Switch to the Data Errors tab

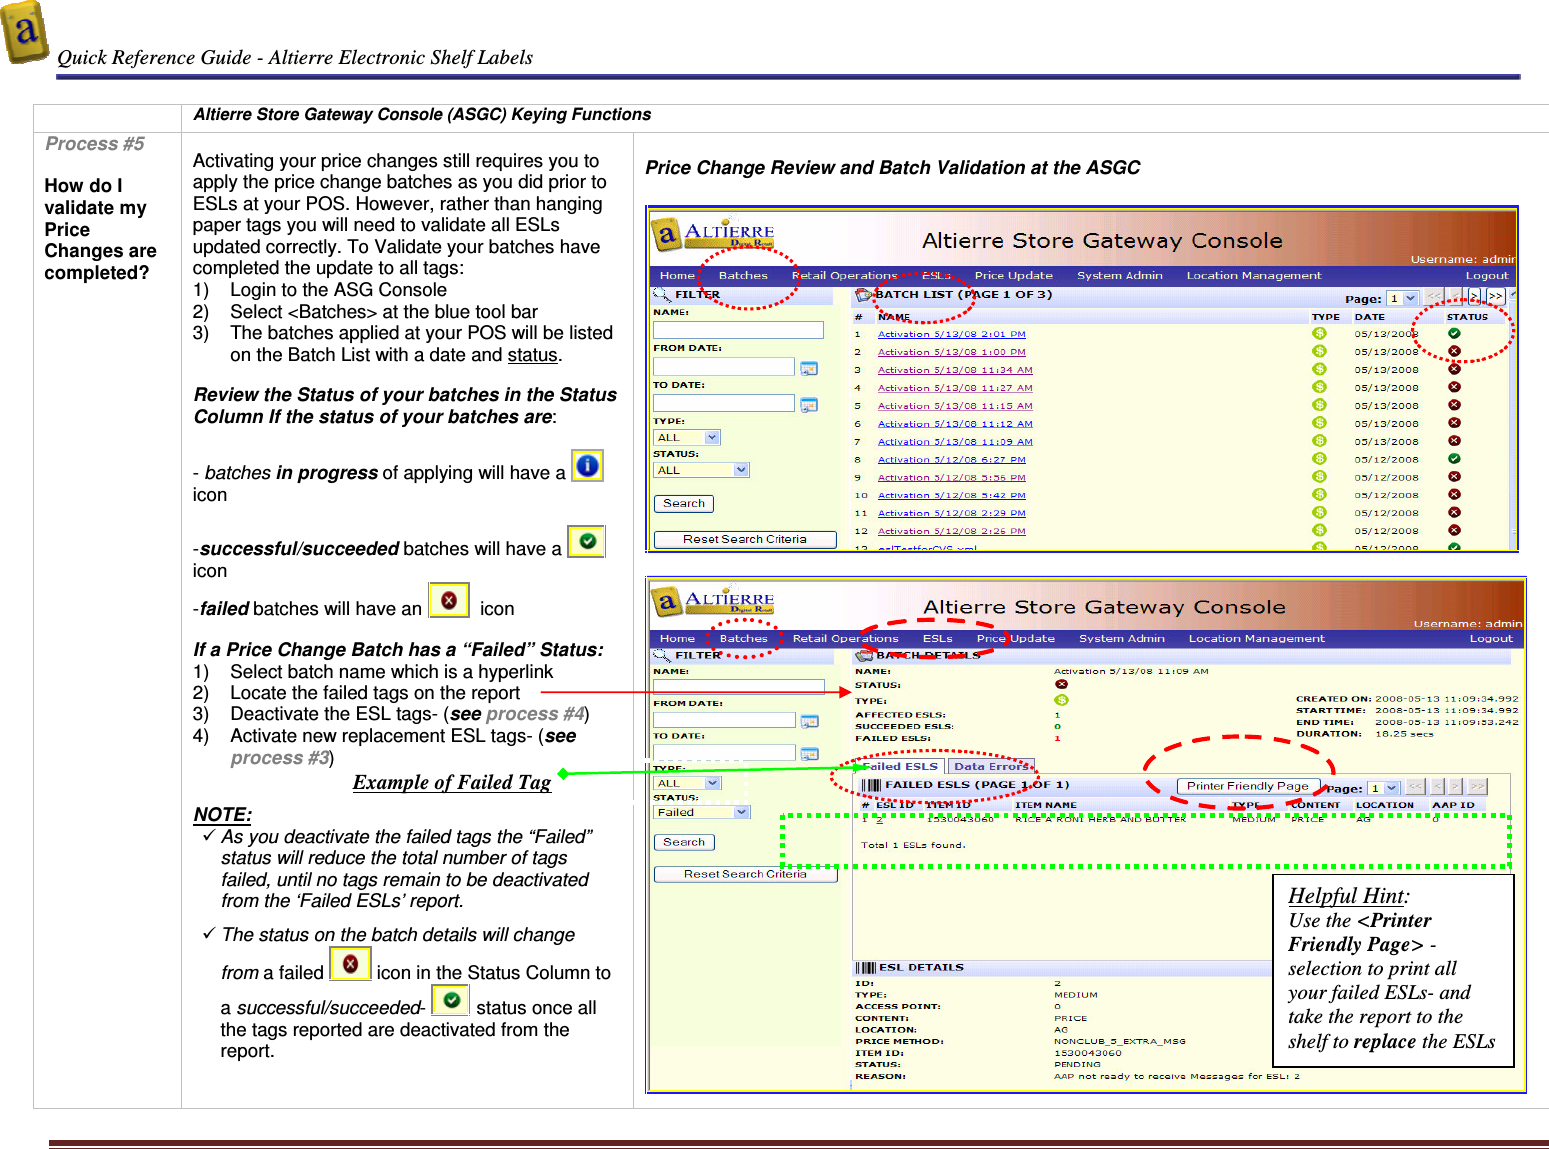coord(992,766)
